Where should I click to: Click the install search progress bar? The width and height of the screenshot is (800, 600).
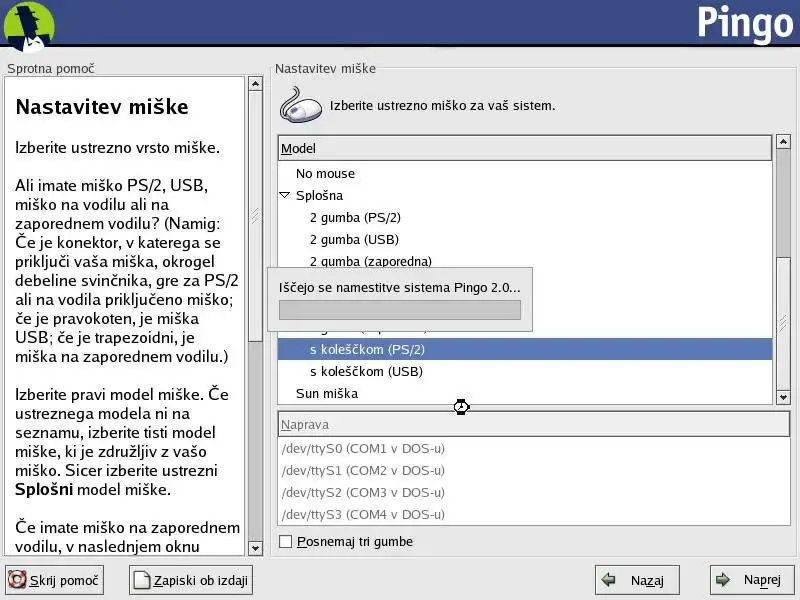click(x=400, y=310)
